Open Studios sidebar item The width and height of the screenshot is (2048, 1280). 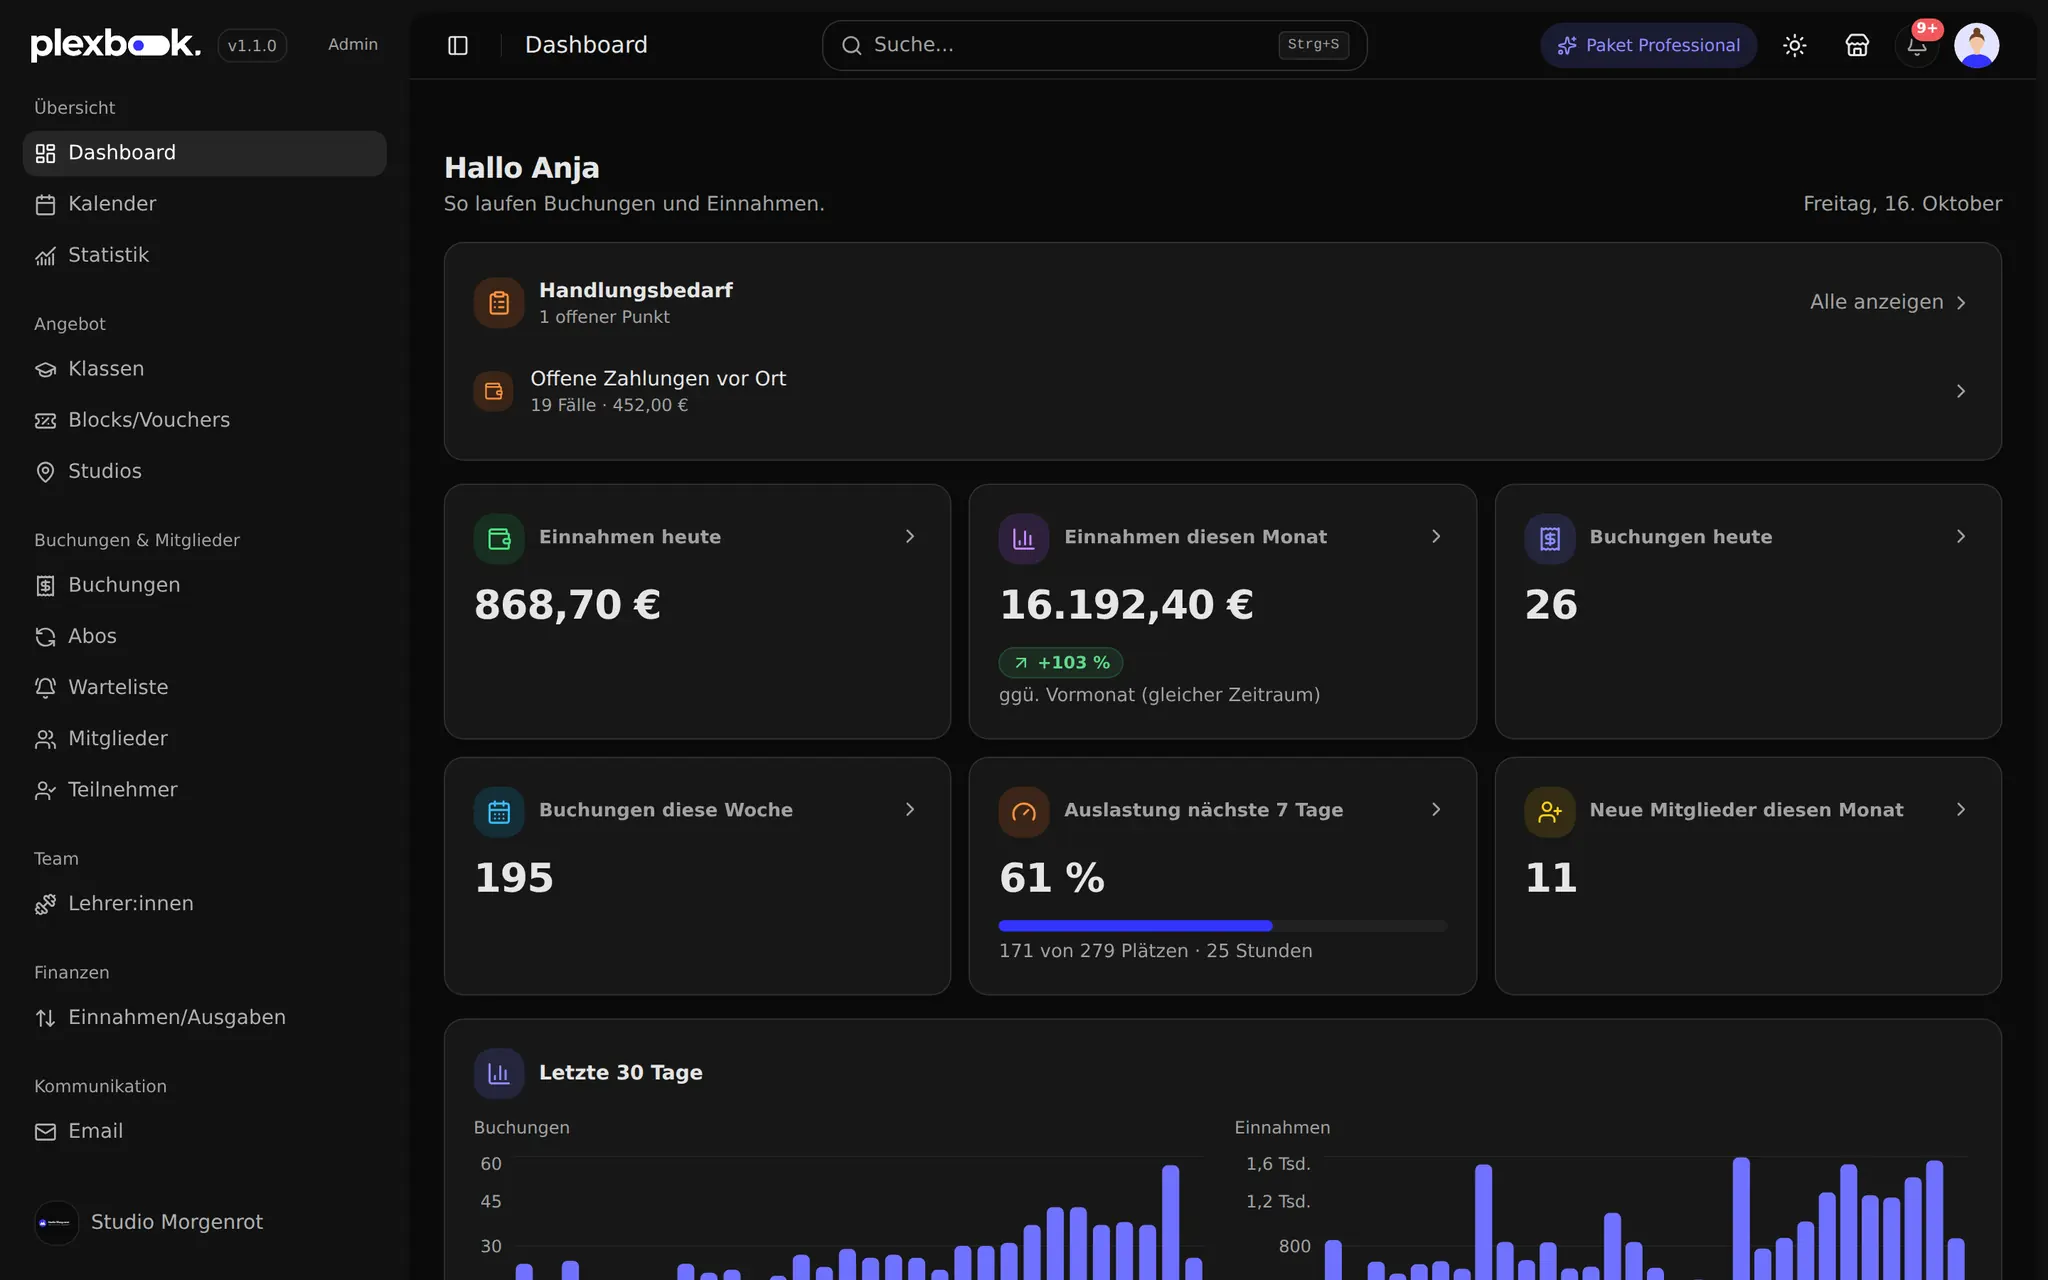pos(204,471)
